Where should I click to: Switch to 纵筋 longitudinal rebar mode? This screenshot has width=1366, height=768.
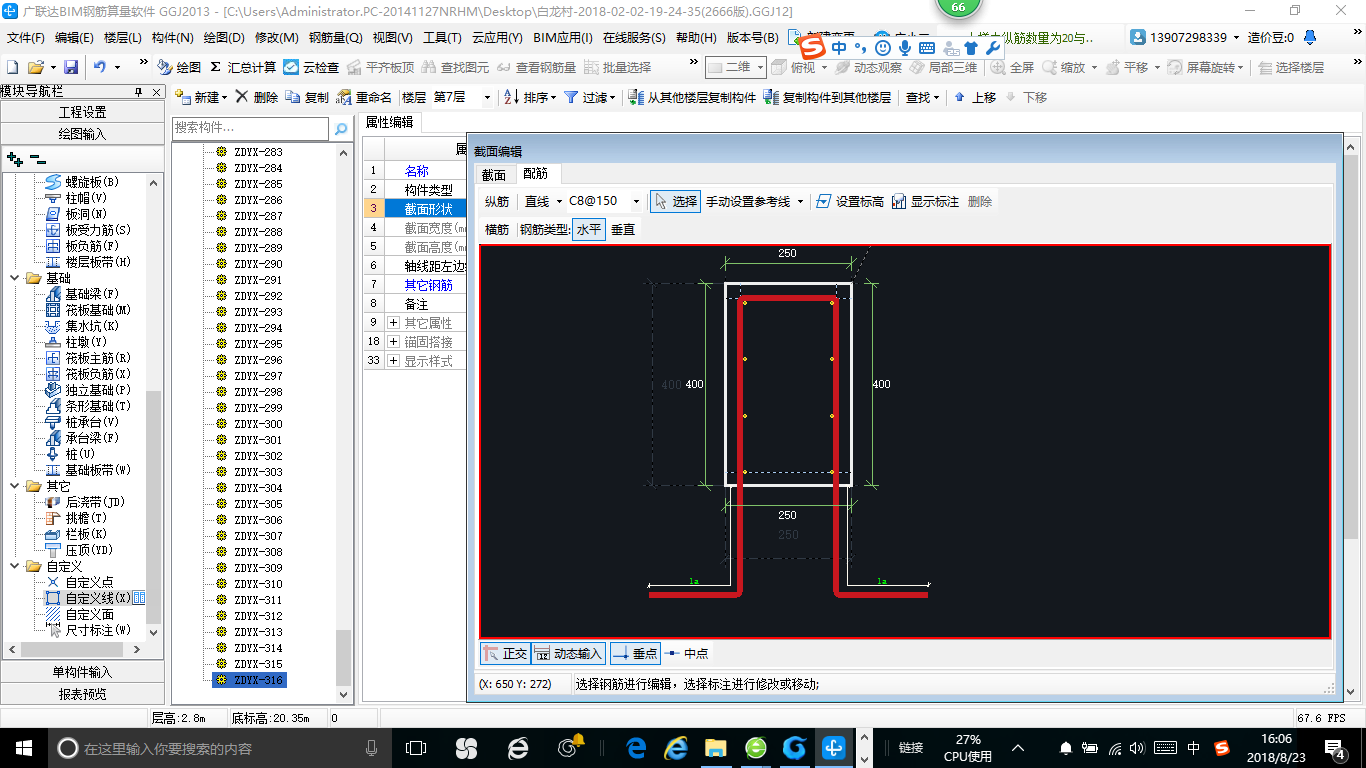click(497, 201)
